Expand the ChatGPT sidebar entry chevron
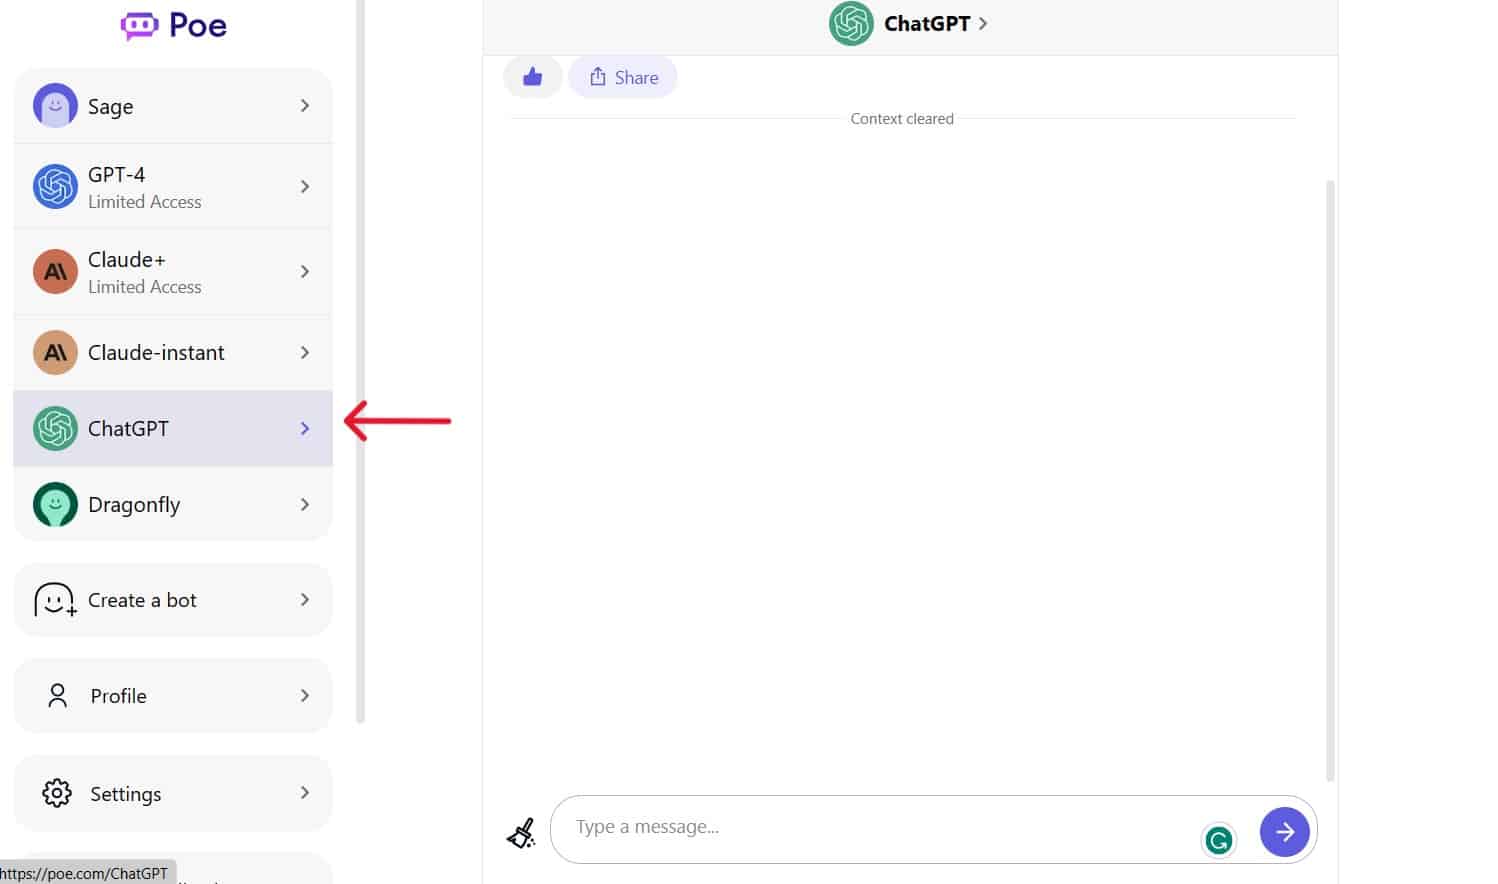The width and height of the screenshot is (1498, 884). click(305, 428)
